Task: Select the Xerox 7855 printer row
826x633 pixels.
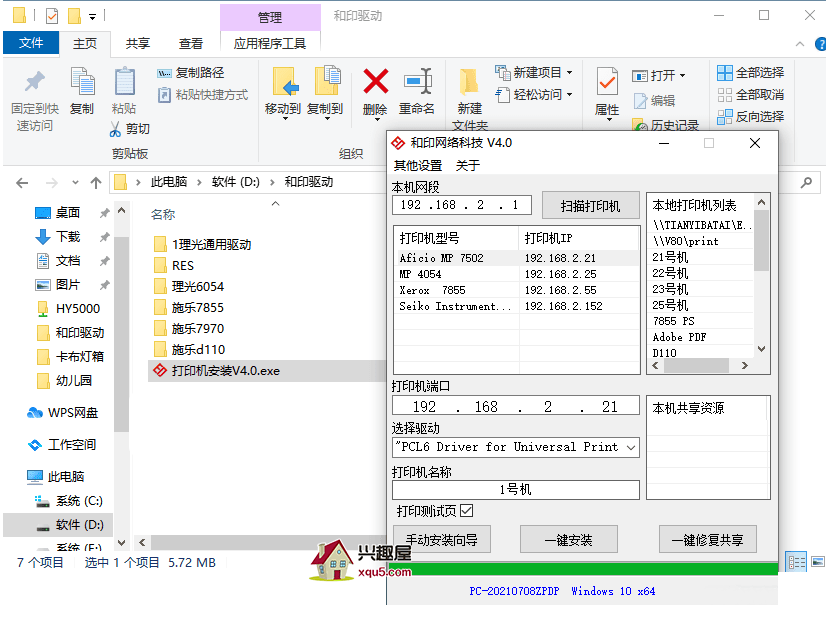Action: (516, 290)
